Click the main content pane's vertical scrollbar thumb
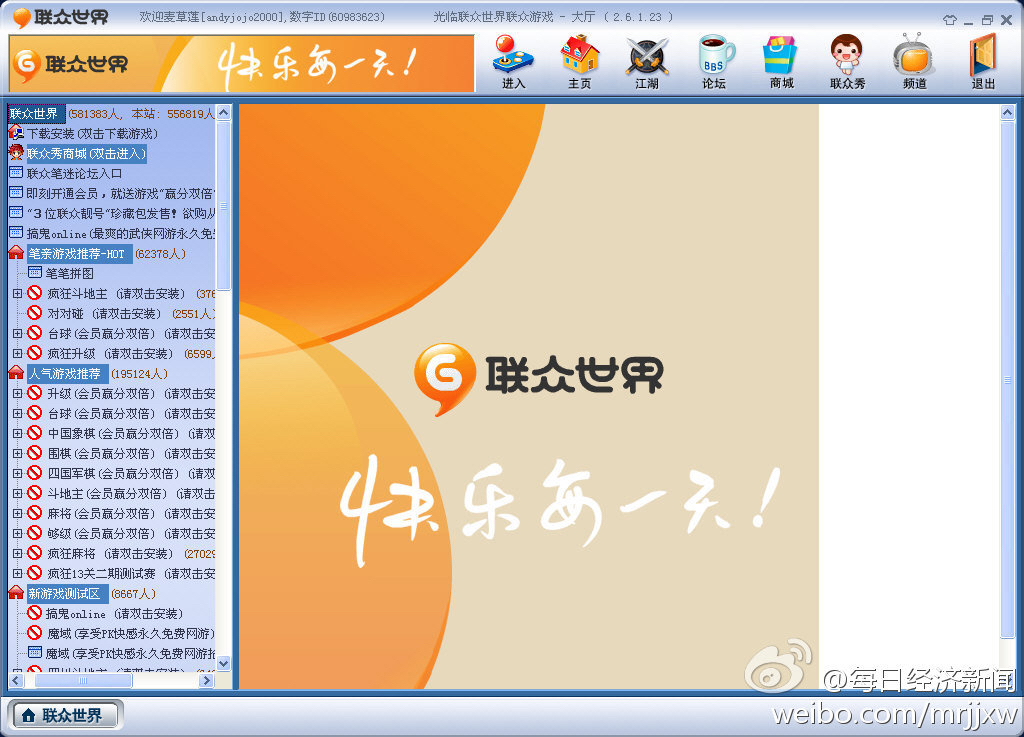The width and height of the screenshot is (1024, 737). pos(1007,379)
